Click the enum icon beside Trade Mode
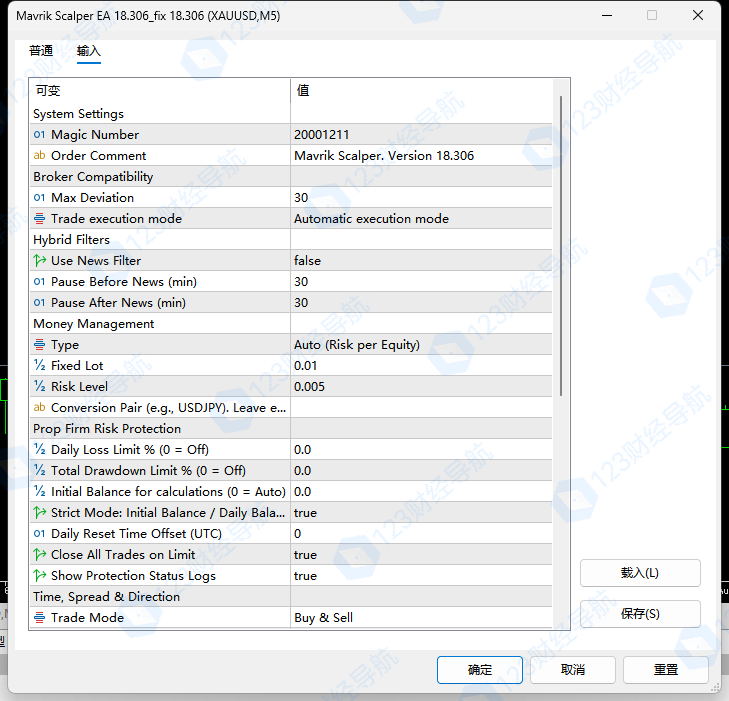The image size is (729, 701). coord(40,618)
